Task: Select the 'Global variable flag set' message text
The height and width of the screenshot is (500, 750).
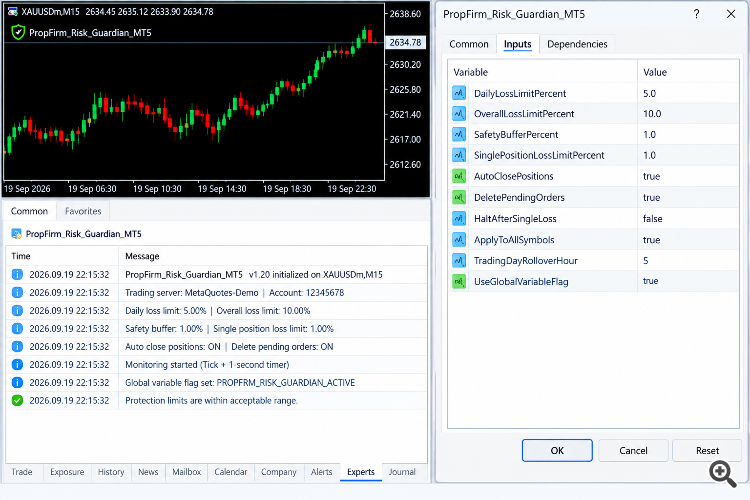Action: [x=240, y=383]
